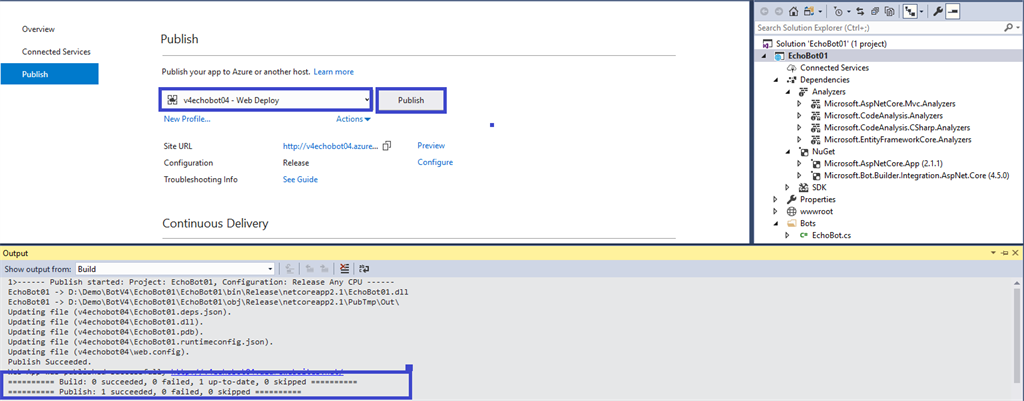This screenshot has width=1024, height=401.
Task: Click Forward arrow in Solution Explorer toolbar
Action: 778,12
